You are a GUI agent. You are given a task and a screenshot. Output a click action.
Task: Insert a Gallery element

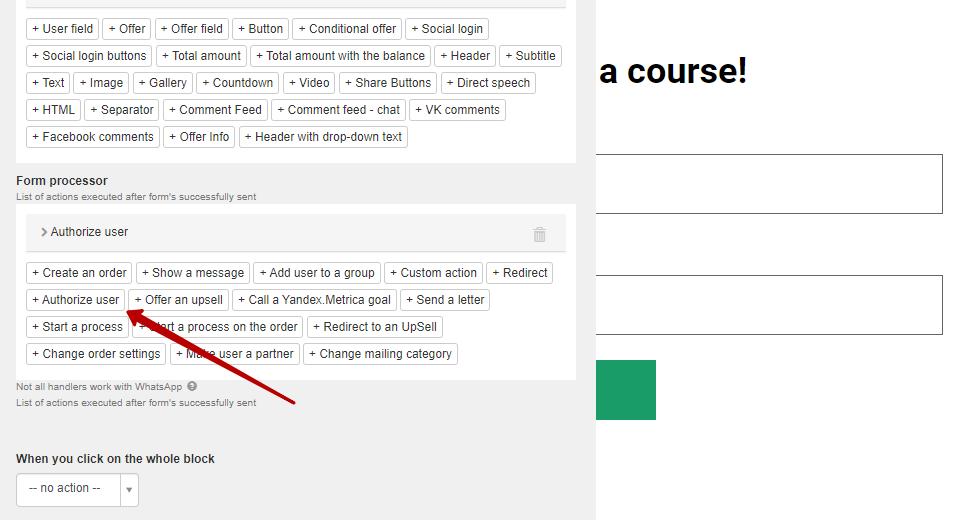click(x=162, y=82)
